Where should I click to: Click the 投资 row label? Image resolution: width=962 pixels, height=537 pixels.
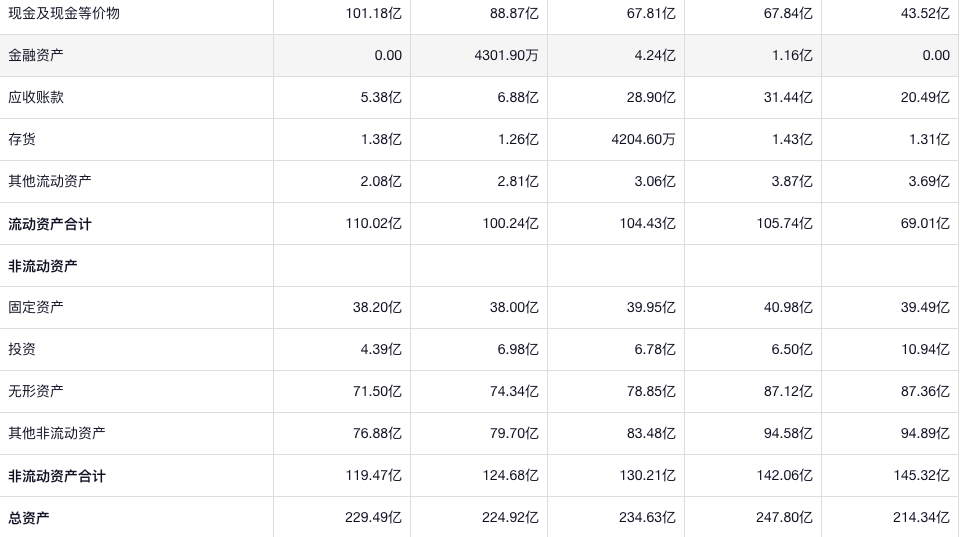pos(22,350)
